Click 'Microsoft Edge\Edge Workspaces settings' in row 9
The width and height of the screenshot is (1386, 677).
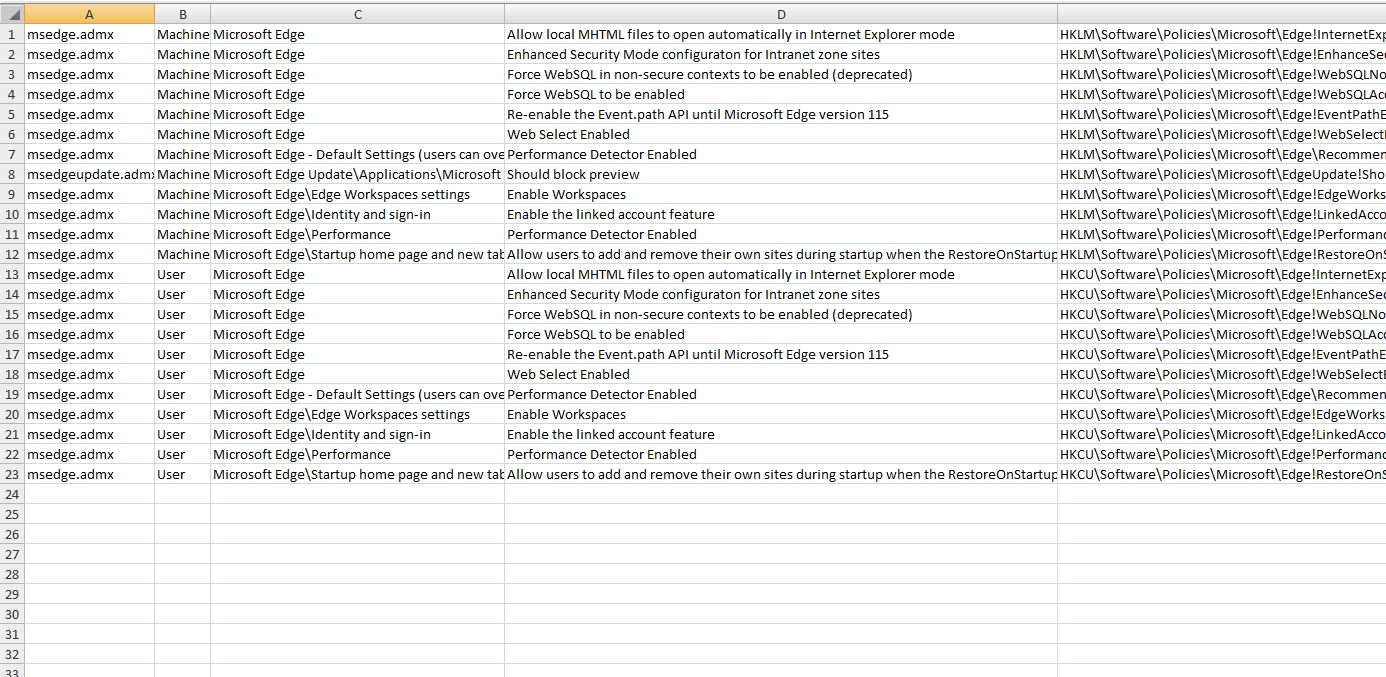point(358,194)
